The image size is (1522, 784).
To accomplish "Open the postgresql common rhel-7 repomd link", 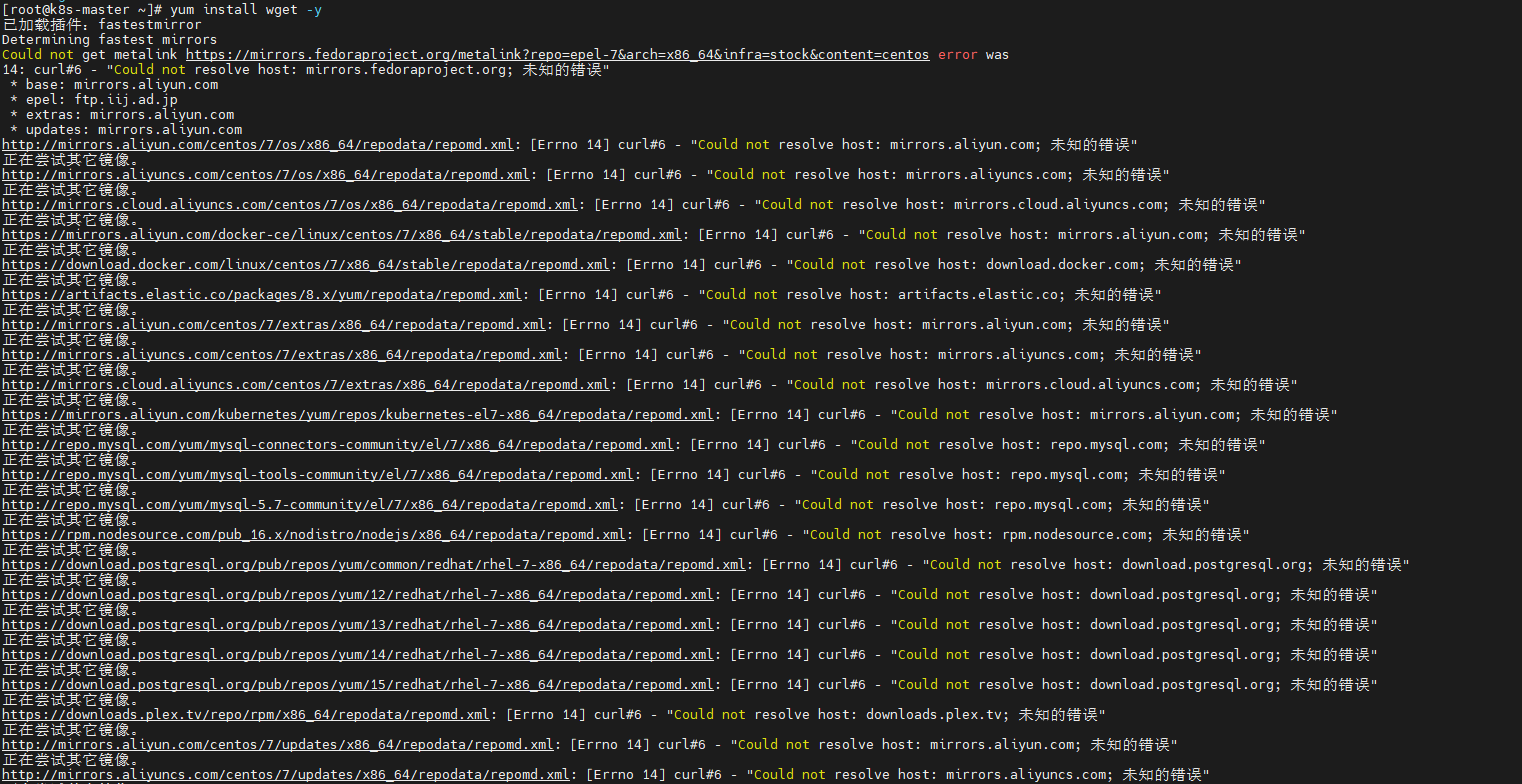I will pyautogui.click(x=374, y=564).
